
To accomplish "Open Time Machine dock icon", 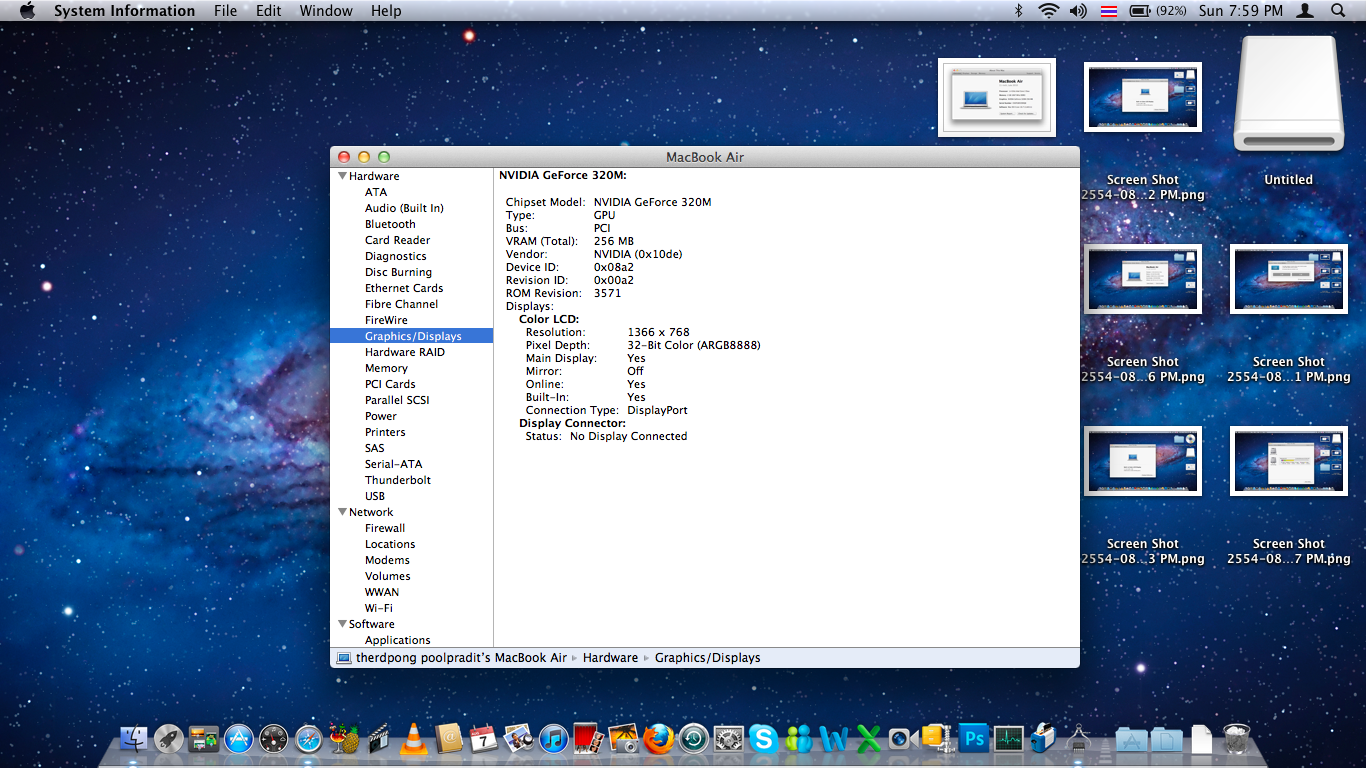I will (x=693, y=739).
